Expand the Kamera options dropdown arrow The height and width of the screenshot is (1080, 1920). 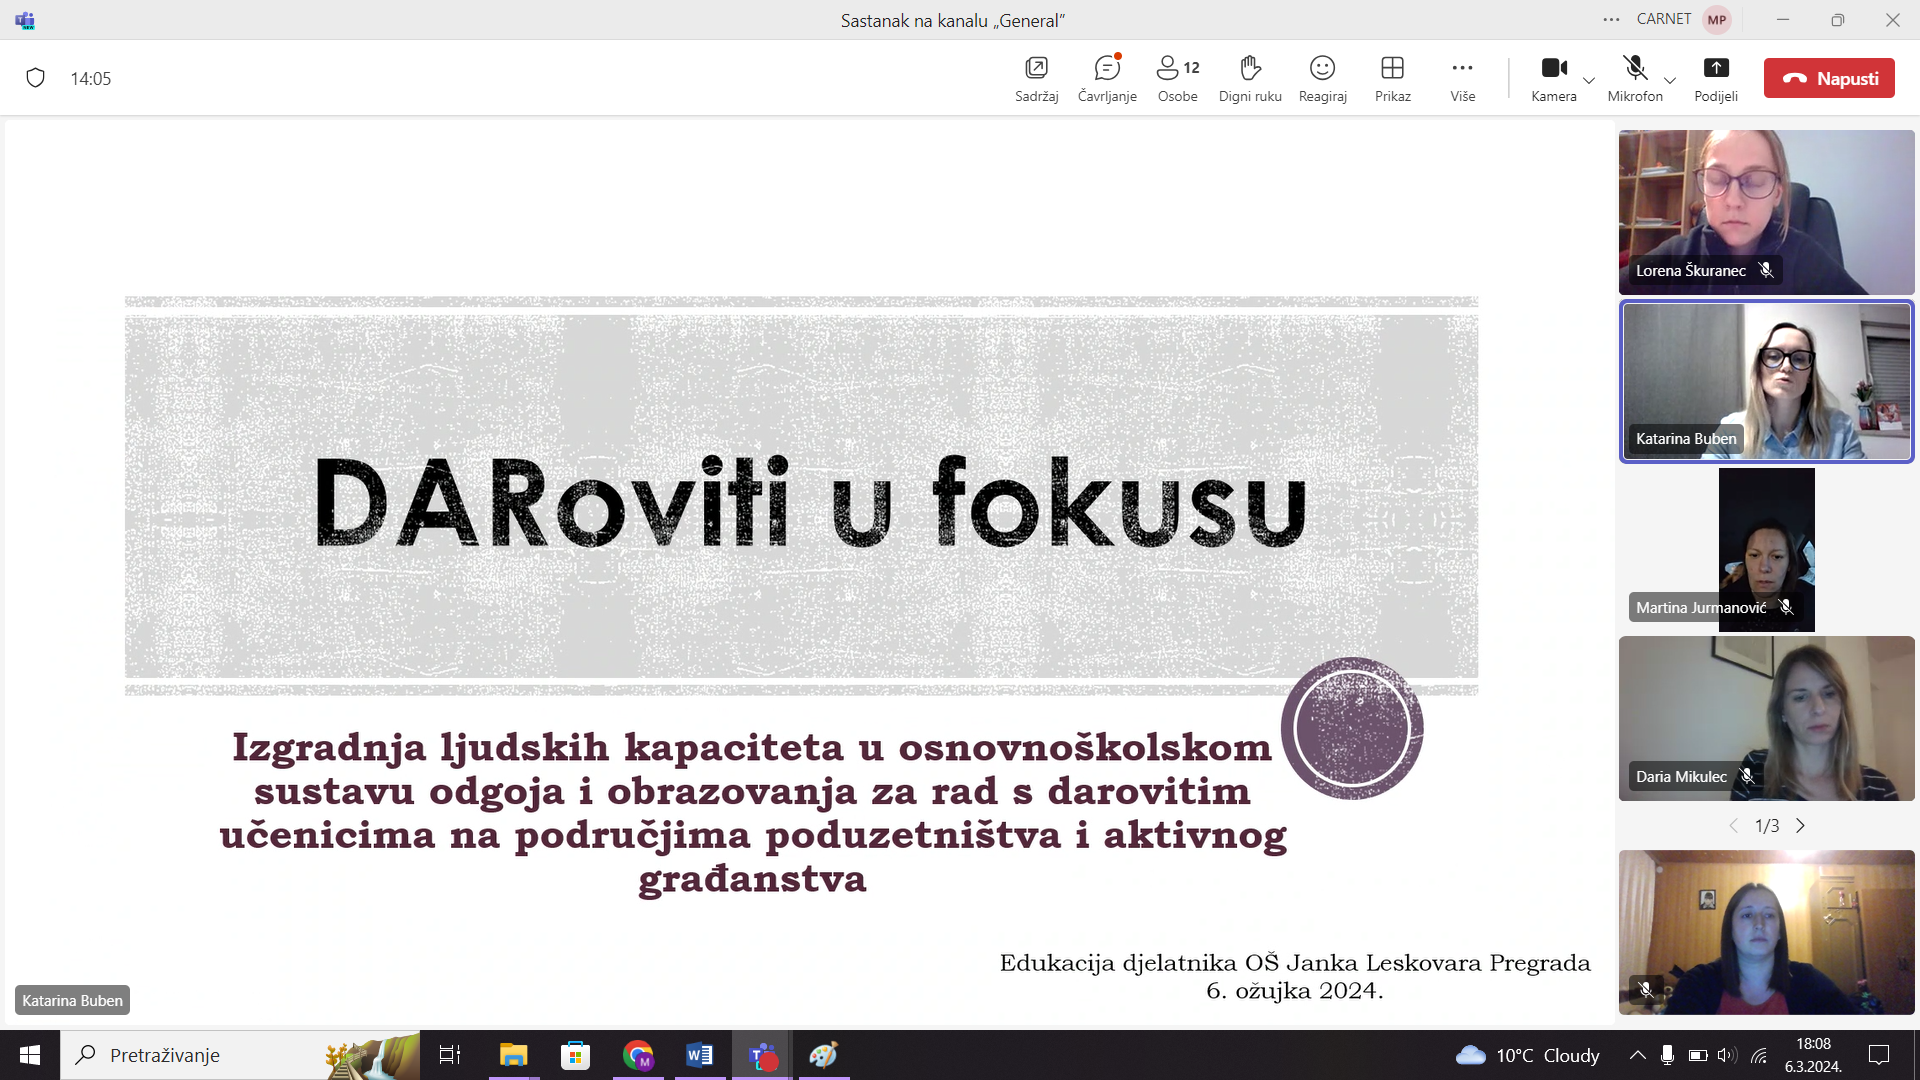(x=1589, y=80)
